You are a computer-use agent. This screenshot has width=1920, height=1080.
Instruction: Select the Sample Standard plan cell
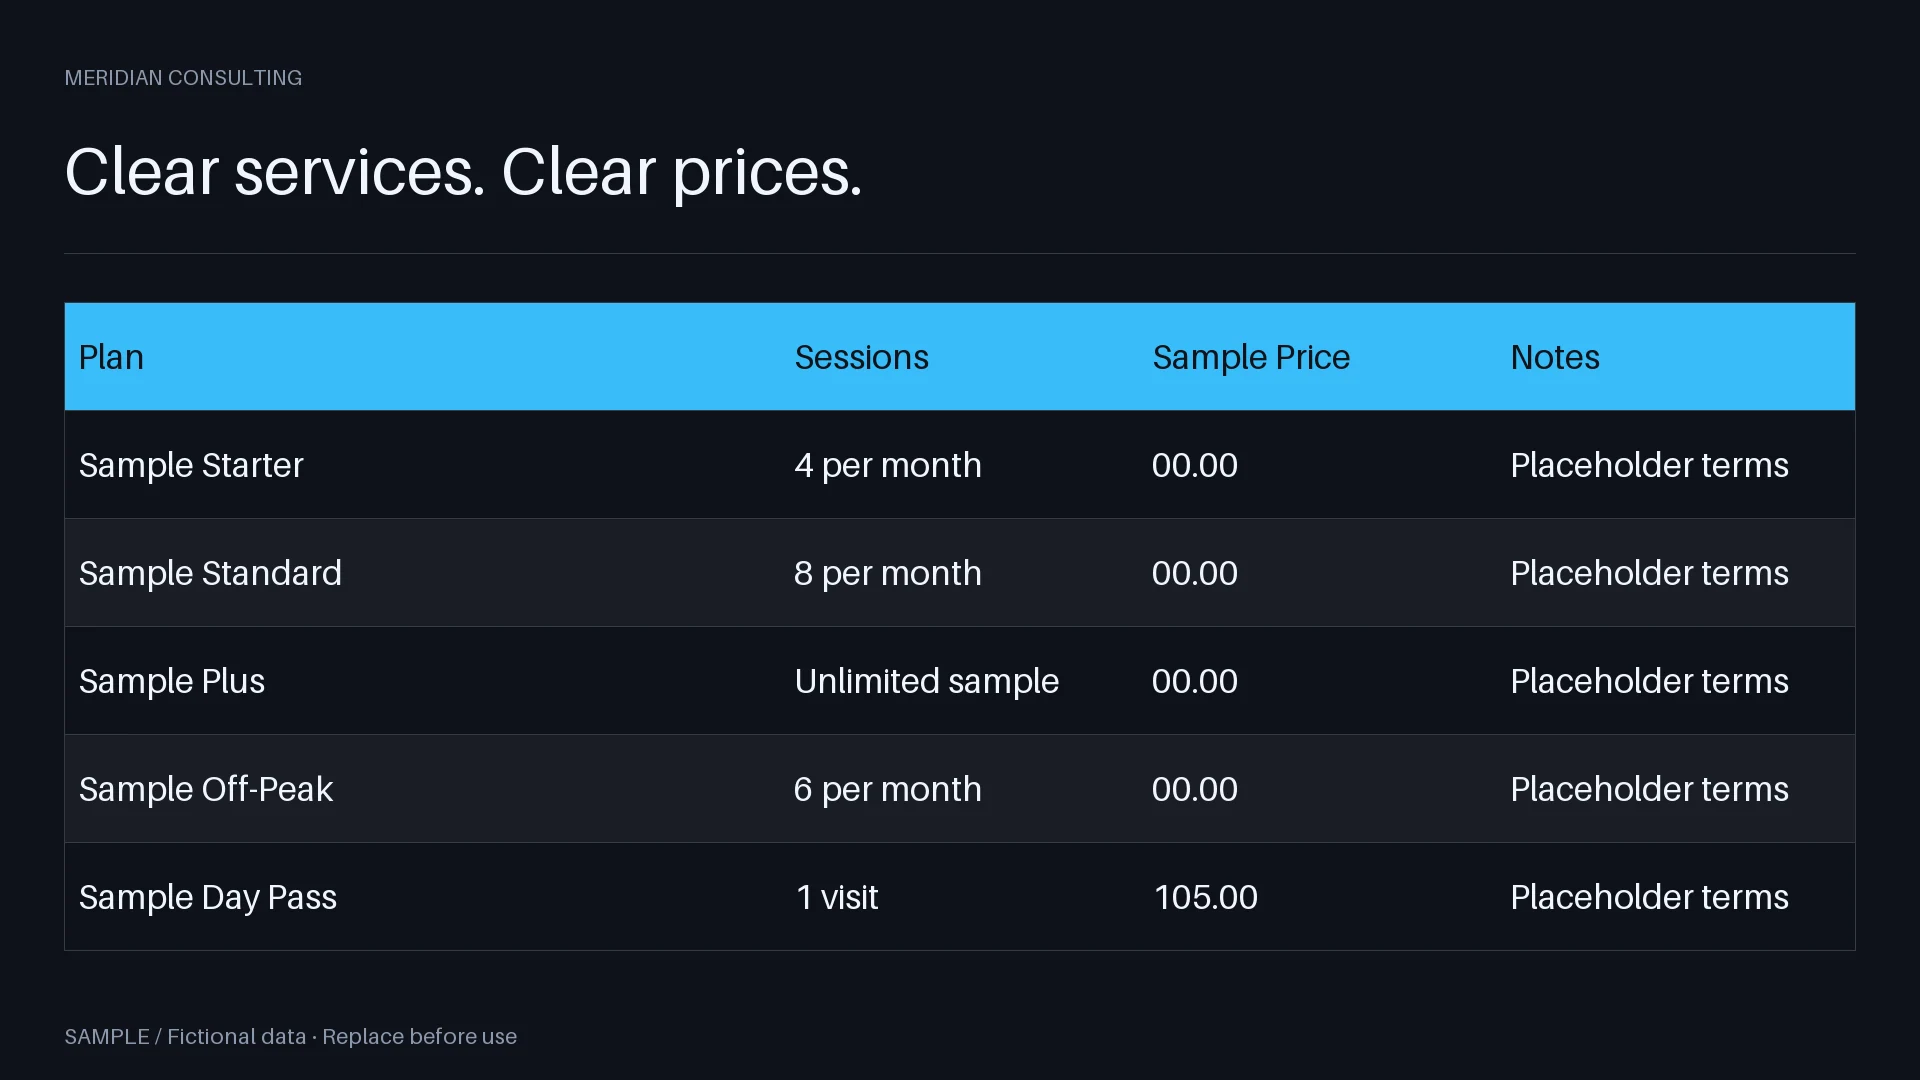[423, 573]
